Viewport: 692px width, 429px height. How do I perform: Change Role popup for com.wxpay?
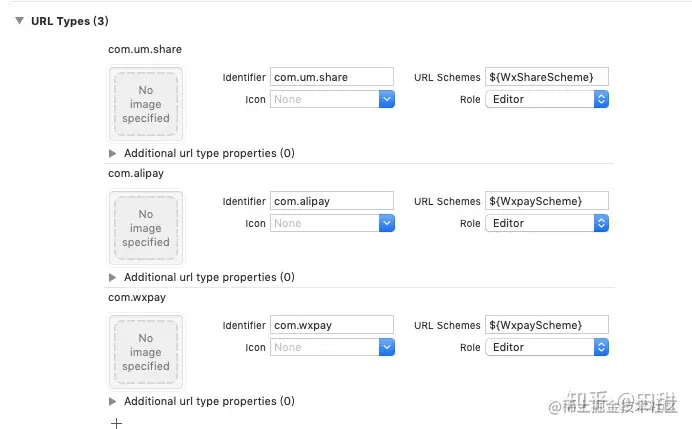(547, 347)
